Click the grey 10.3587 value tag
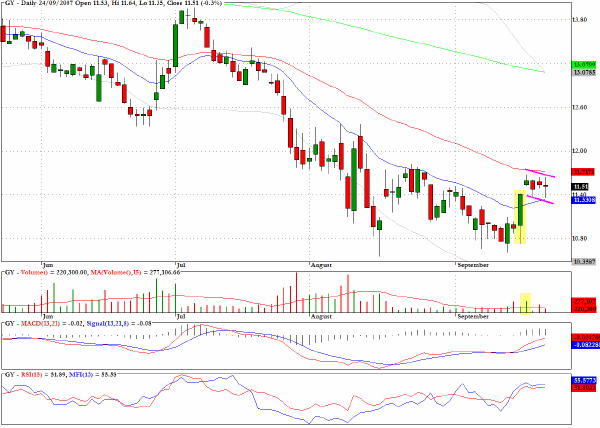This screenshot has height=428, width=600. [583, 262]
